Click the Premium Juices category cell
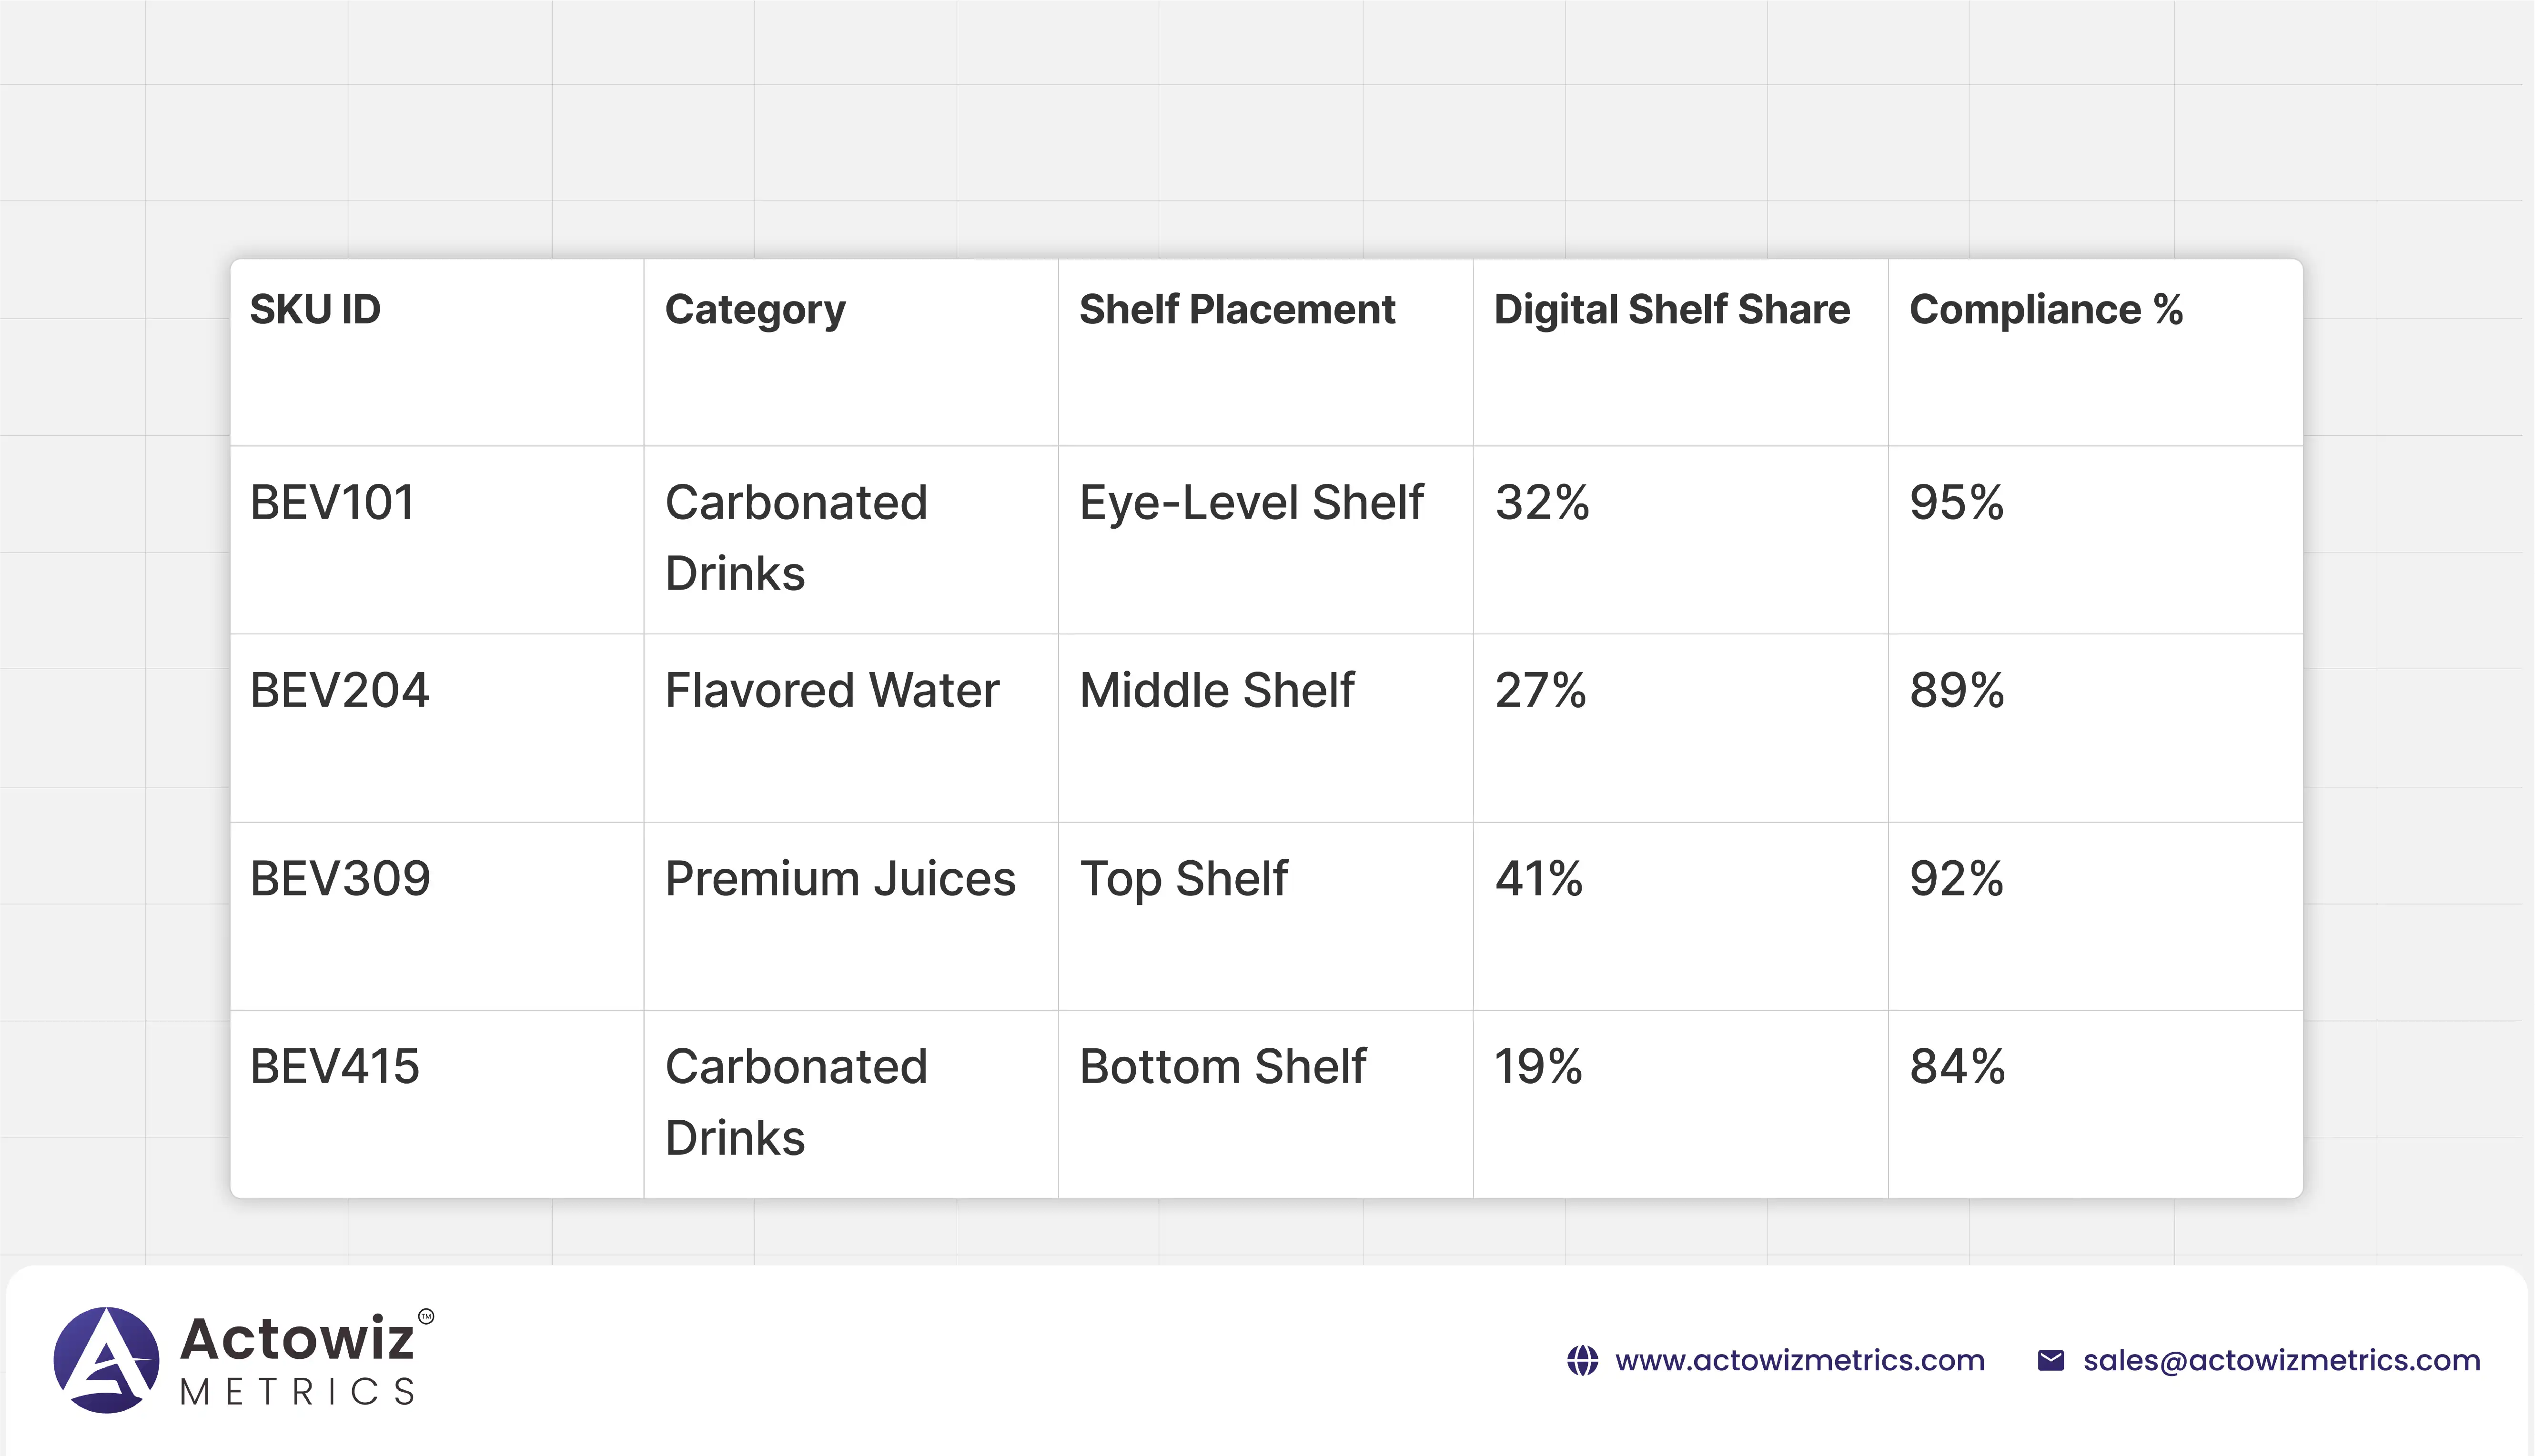Screen dimensions: 2535x1456 click(x=840, y=879)
